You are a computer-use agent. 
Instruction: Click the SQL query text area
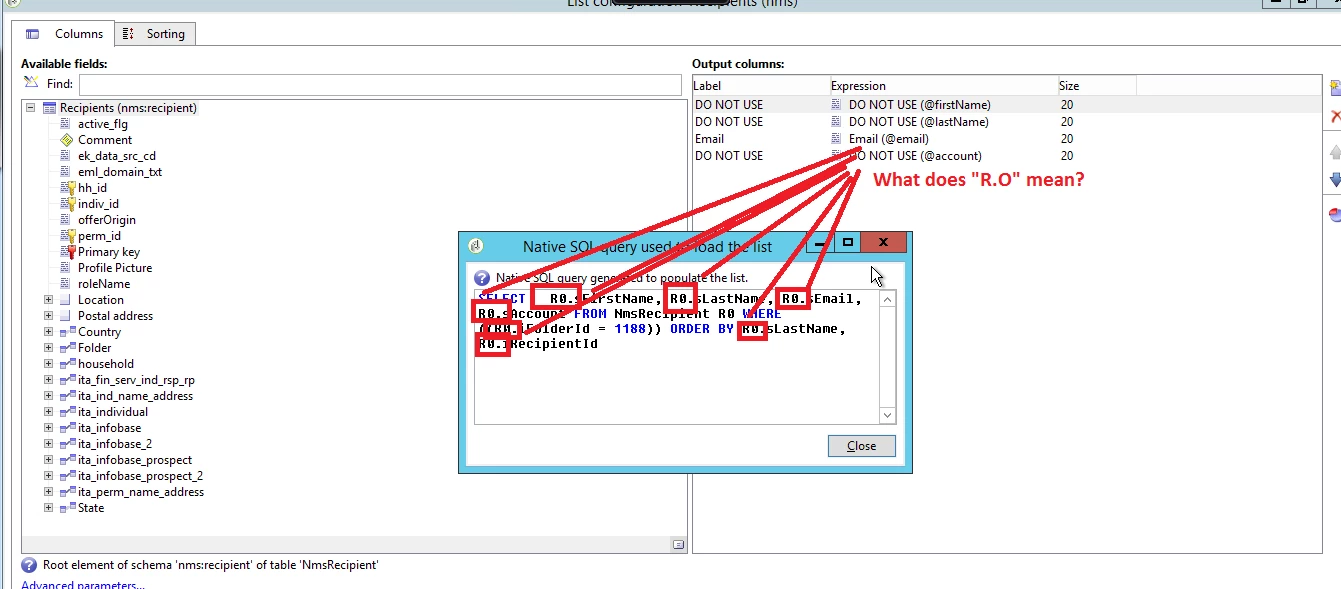[x=677, y=357]
